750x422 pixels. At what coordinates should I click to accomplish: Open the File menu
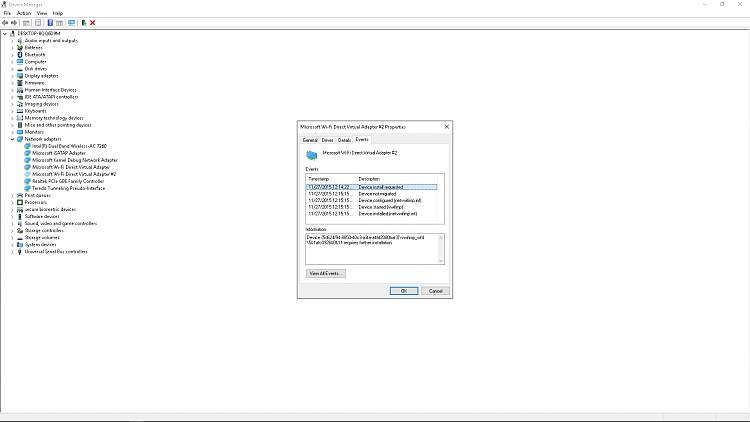[x=7, y=13]
